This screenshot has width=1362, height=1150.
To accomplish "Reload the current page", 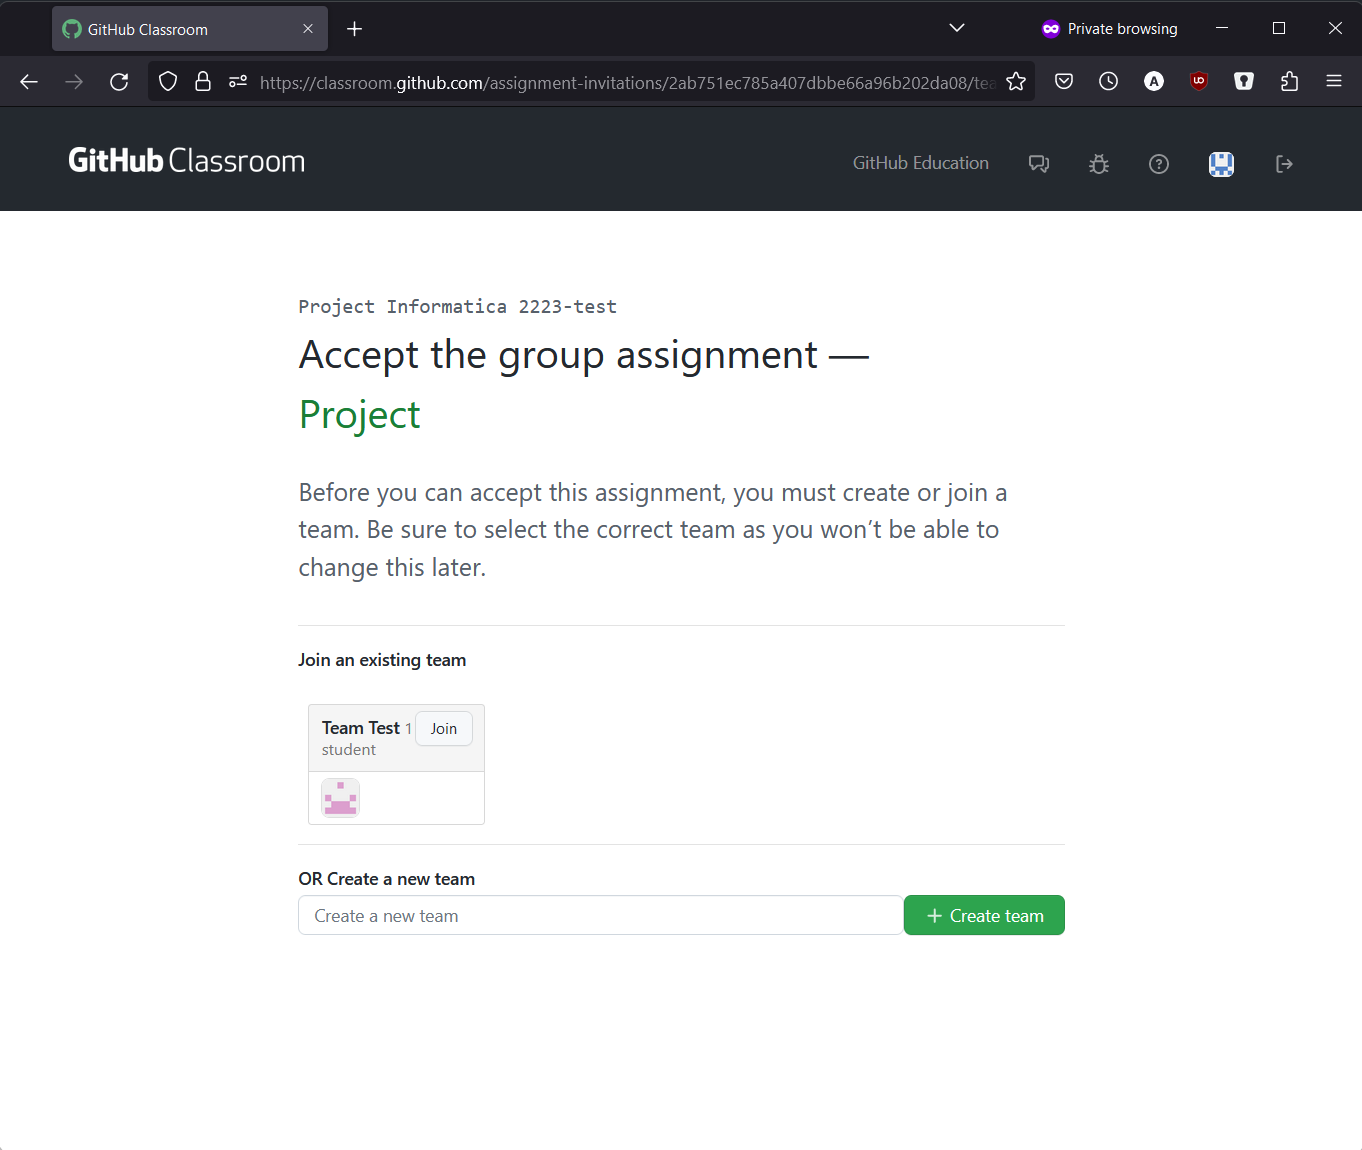I will [x=119, y=82].
